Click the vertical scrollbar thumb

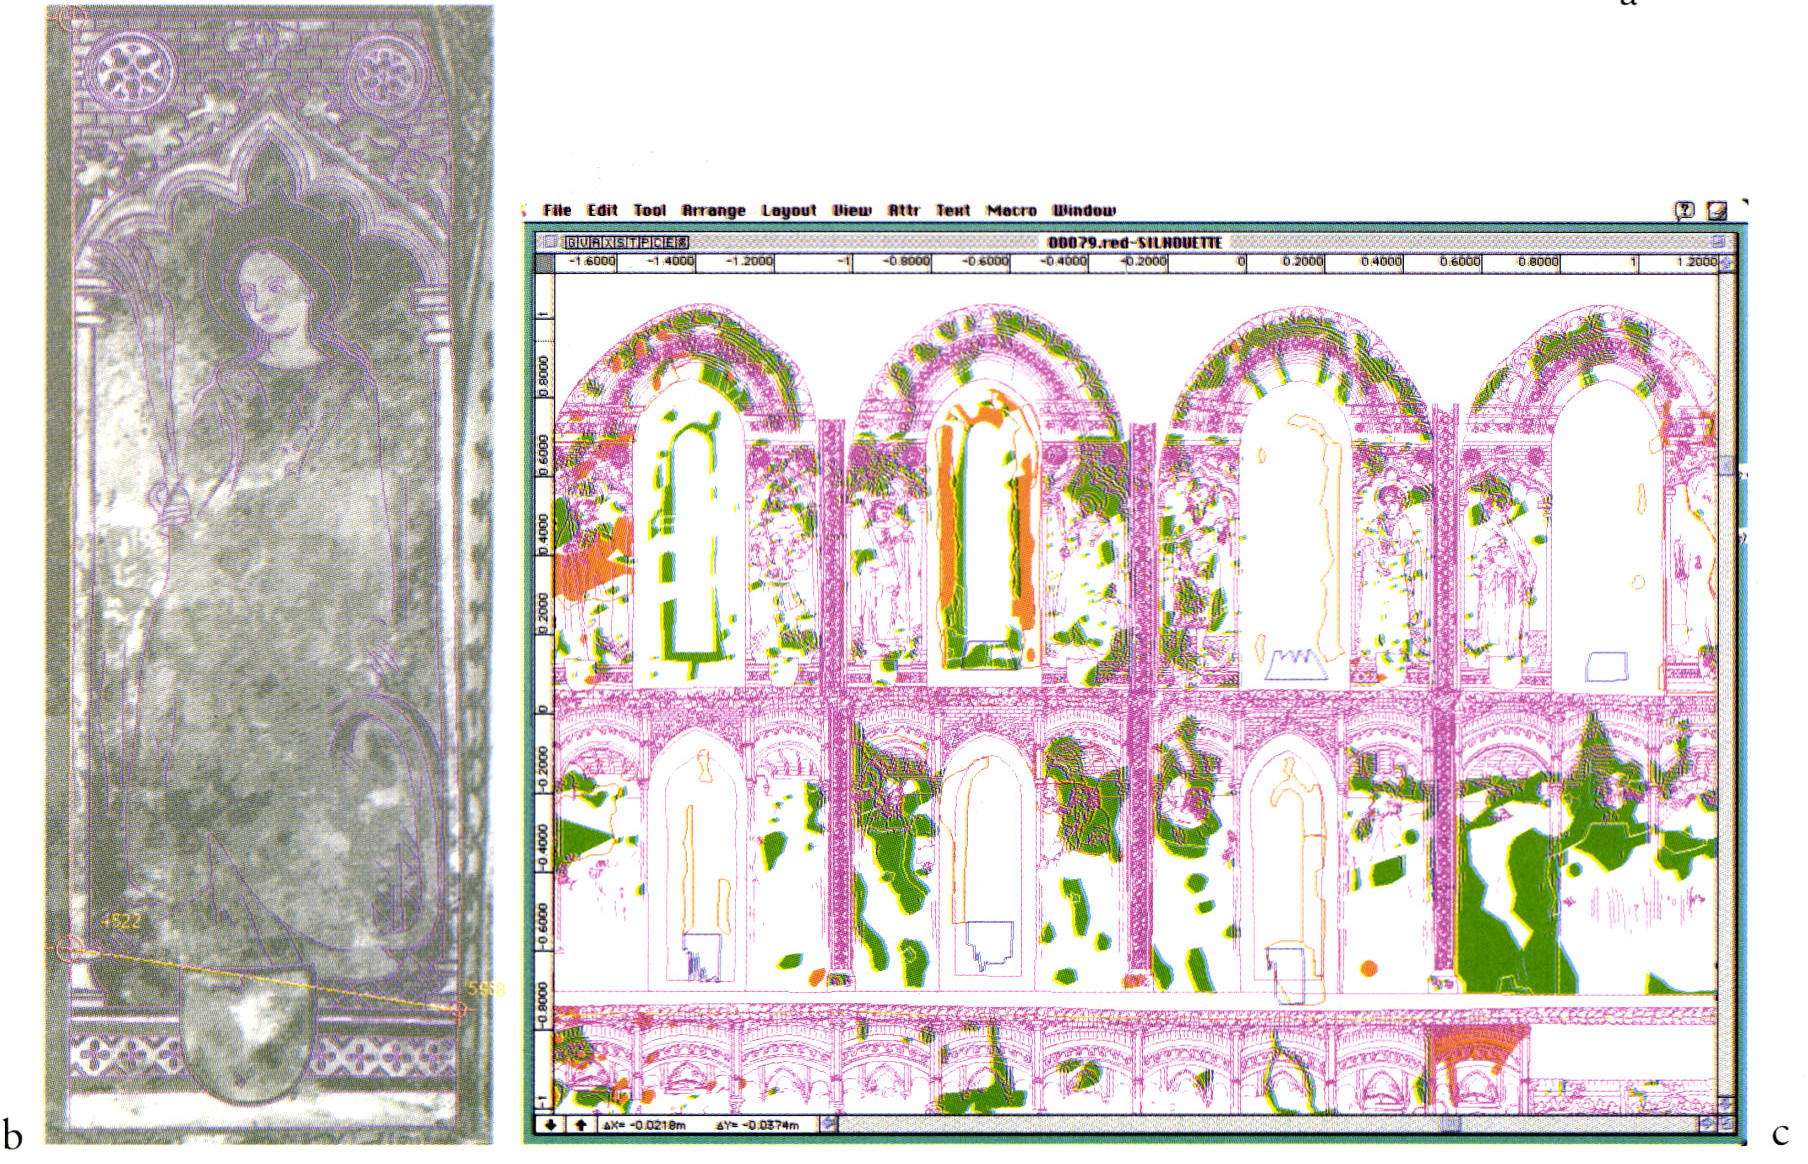[x=1727, y=465]
